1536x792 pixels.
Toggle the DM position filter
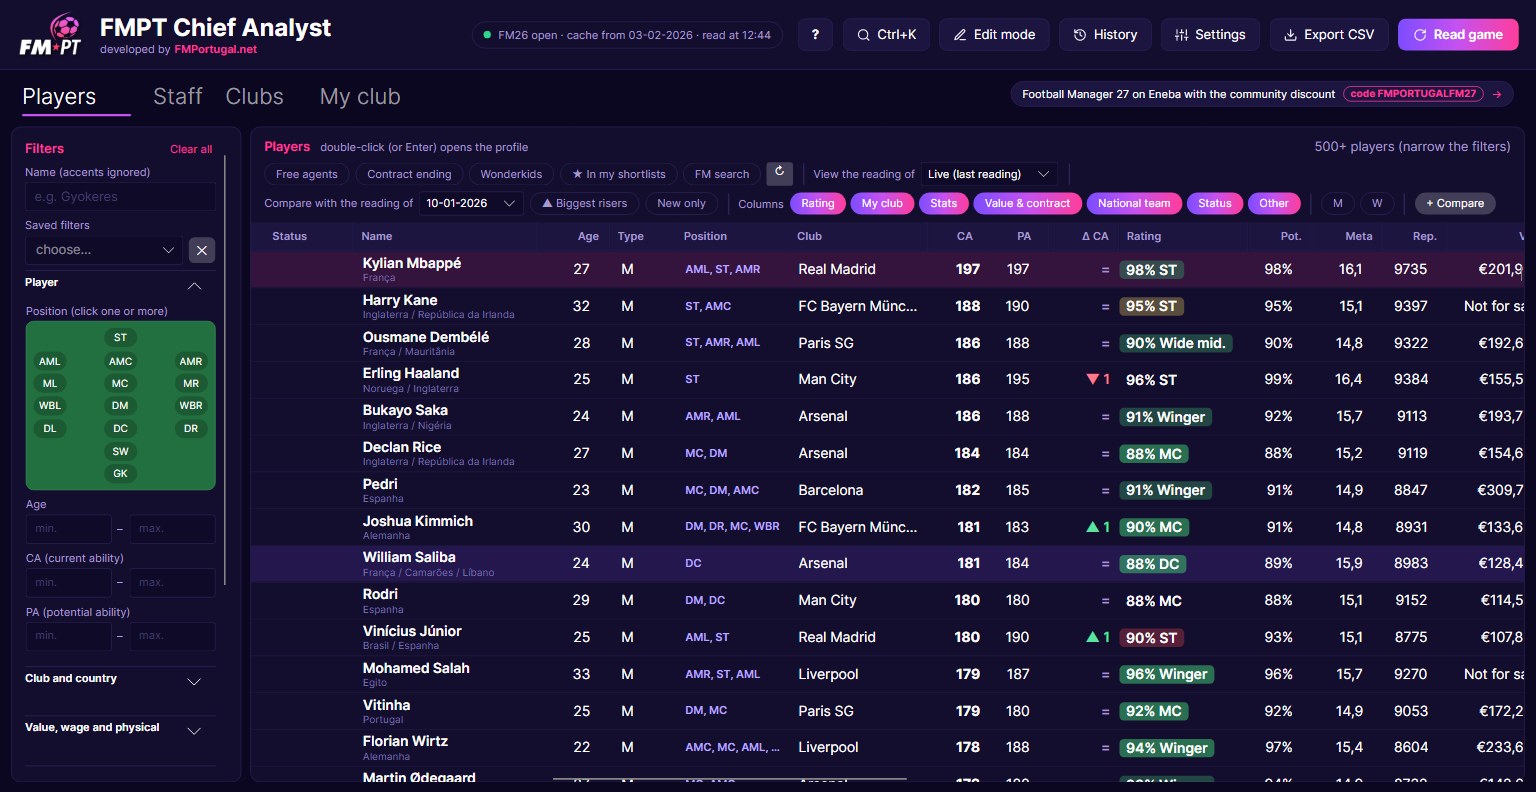click(x=120, y=406)
